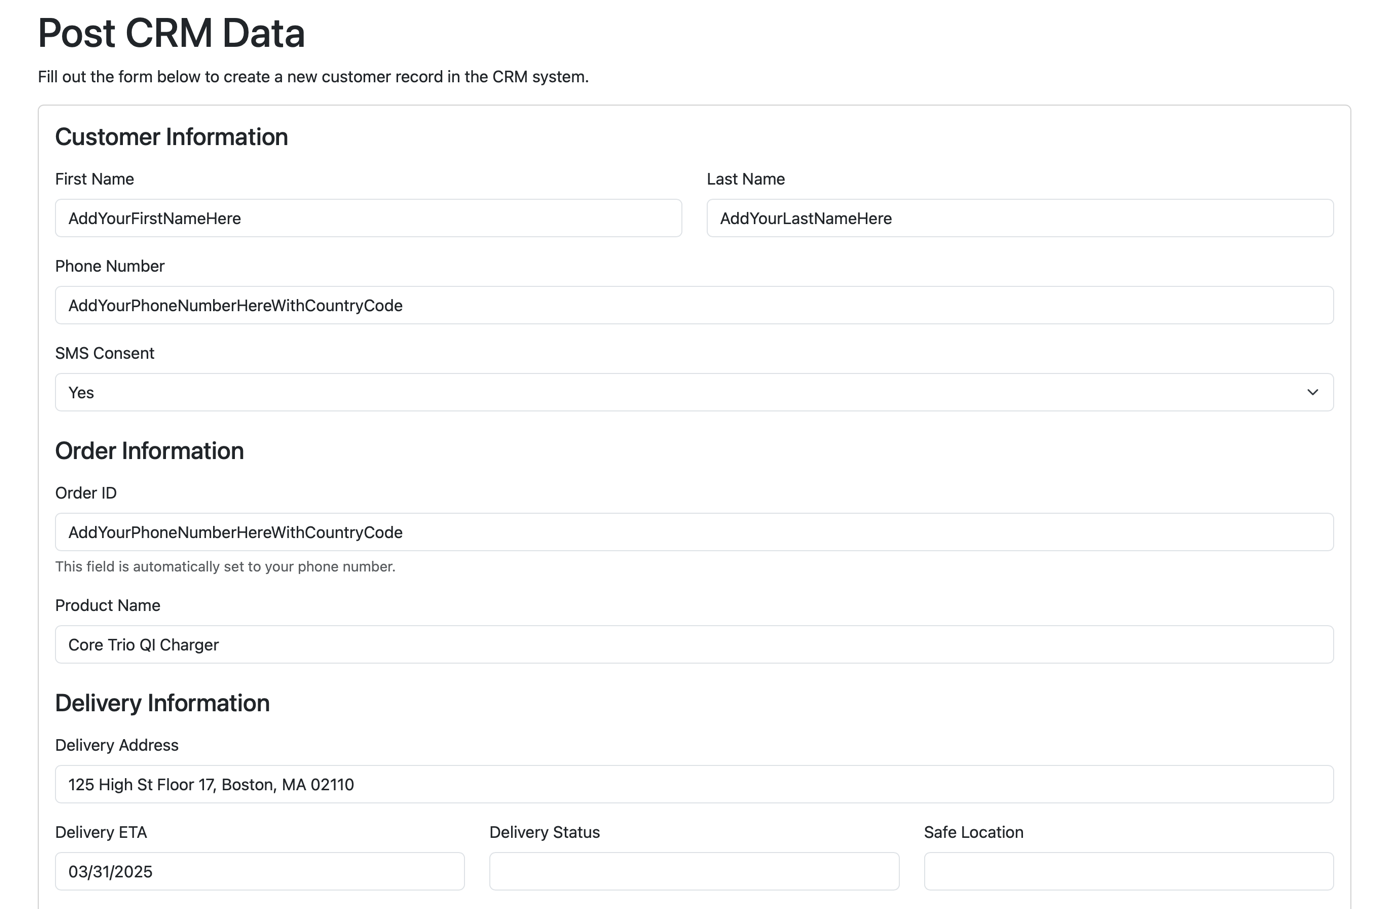Screen dimensions: 1379x909
Task: Click the Order ID helper text below field
Action: [225, 567]
